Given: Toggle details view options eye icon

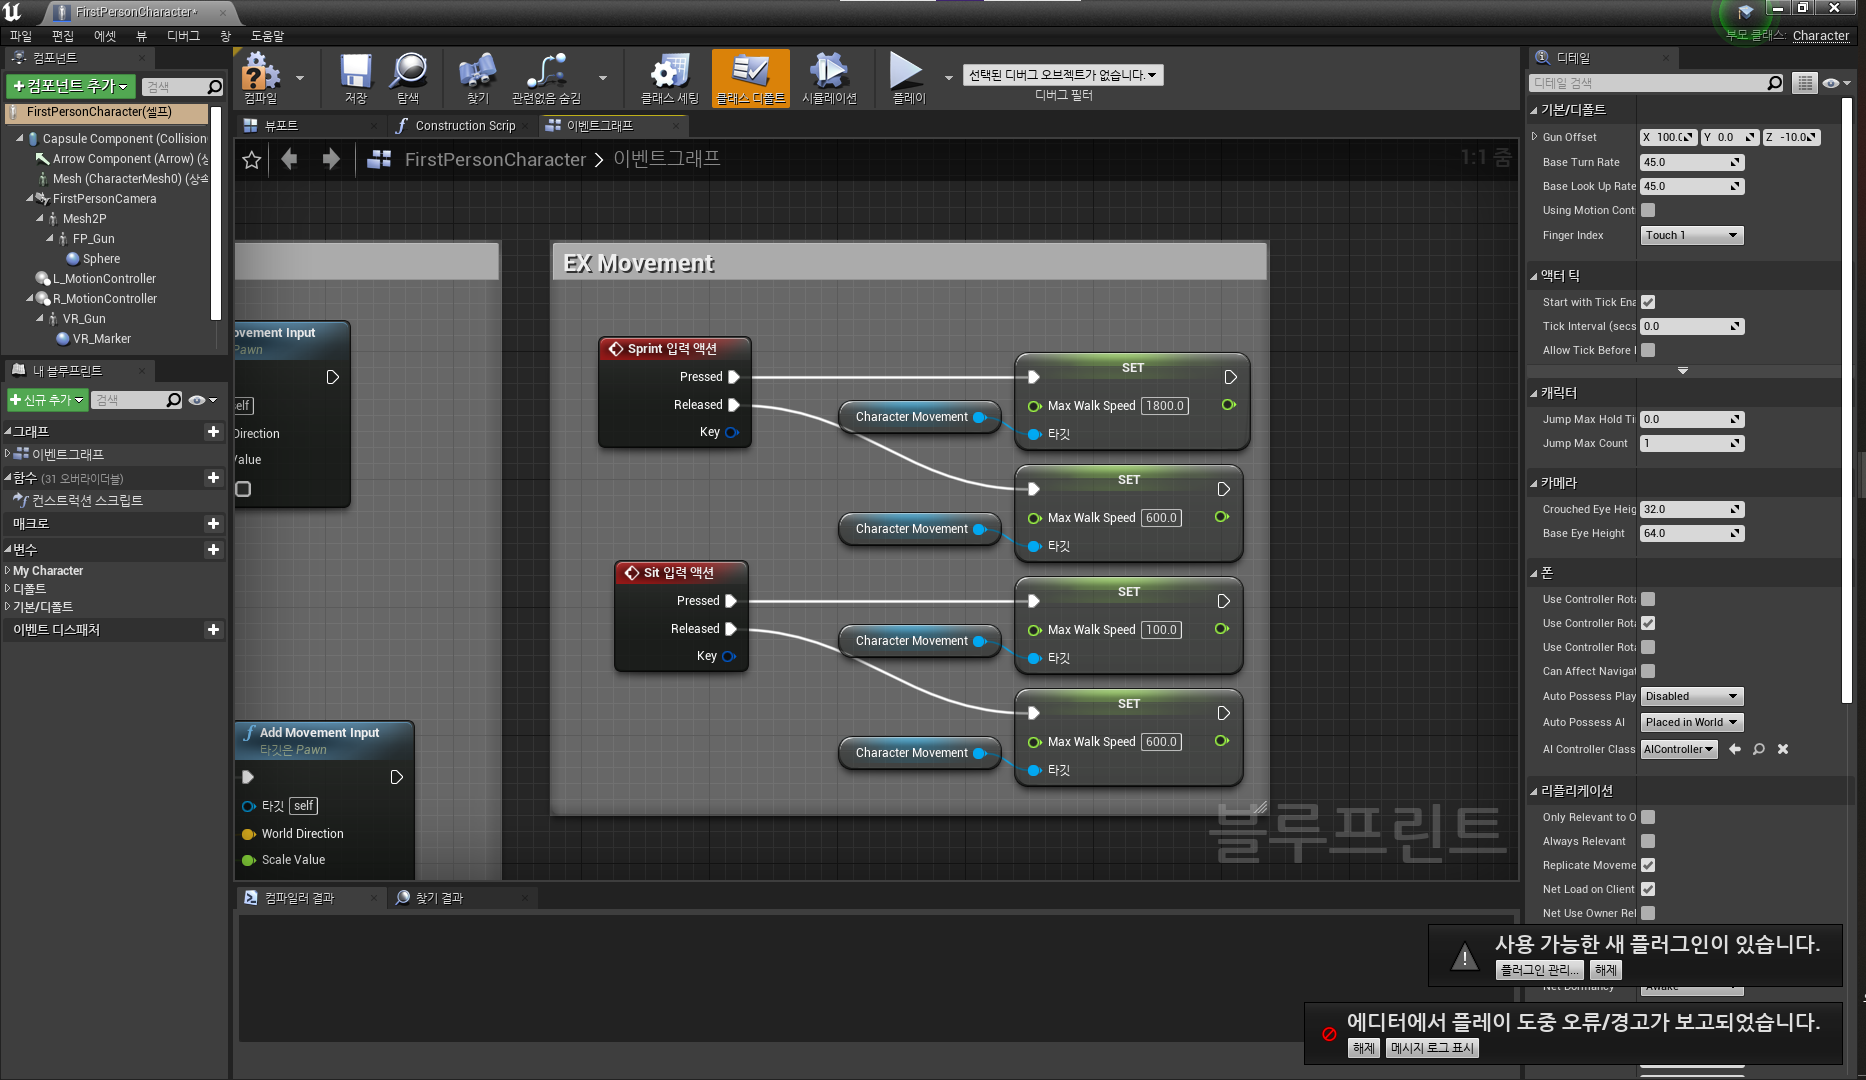Looking at the screenshot, I should pyautogui.click(x=1836, y=83).
